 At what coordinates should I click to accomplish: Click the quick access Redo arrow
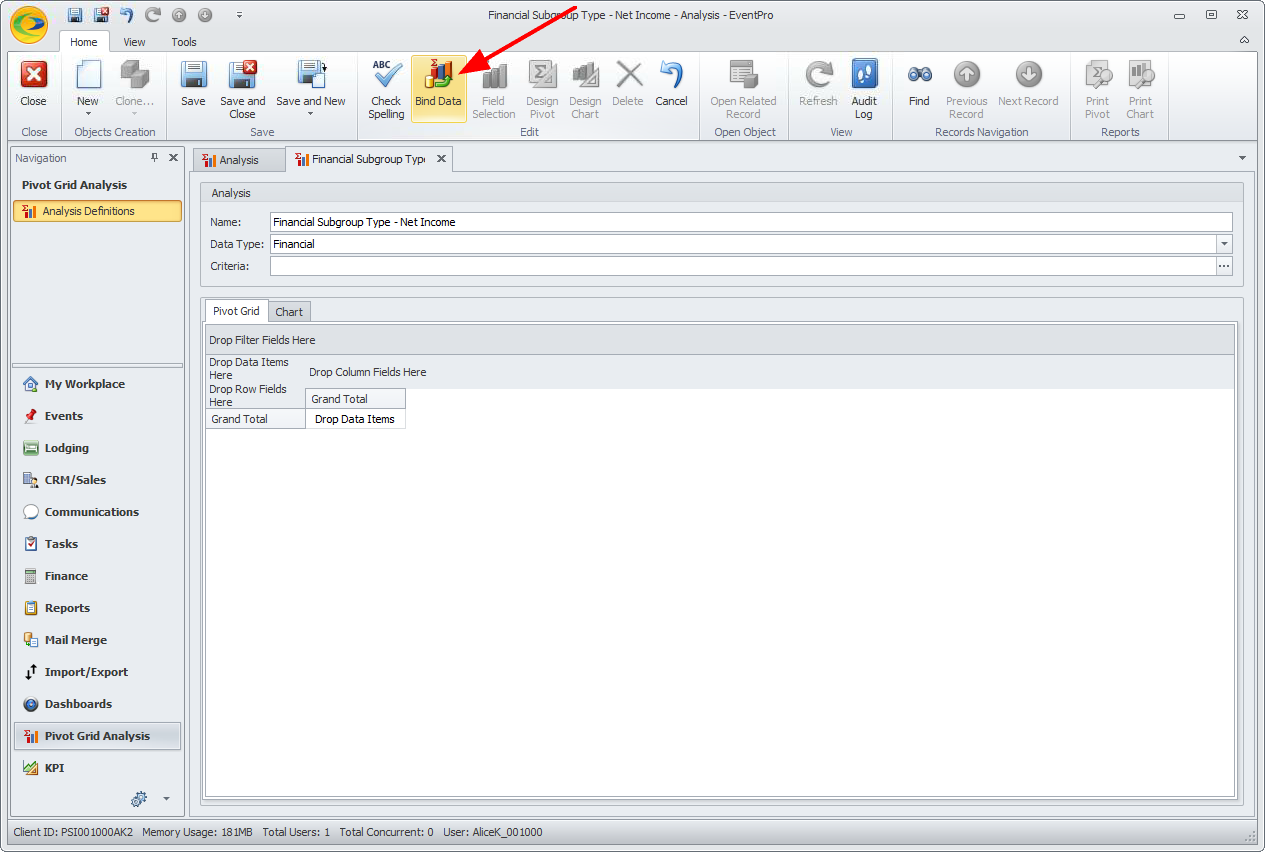153,15
